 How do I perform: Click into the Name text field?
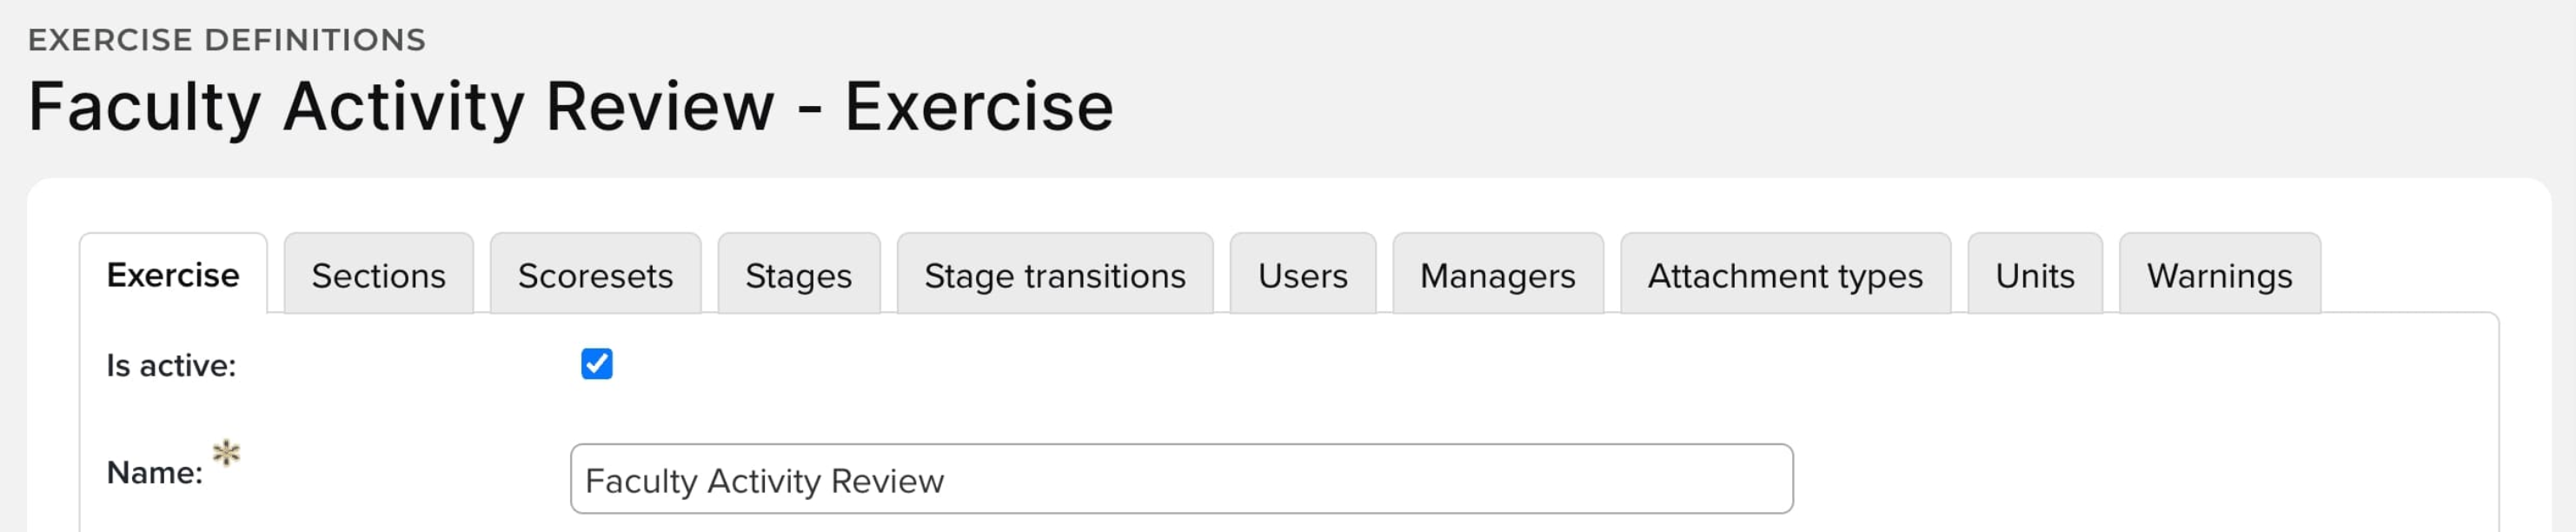1180,480
